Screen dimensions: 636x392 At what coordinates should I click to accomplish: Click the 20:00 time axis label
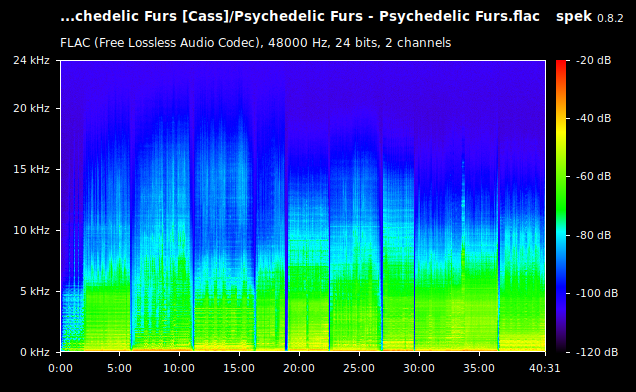click(299, 368)
